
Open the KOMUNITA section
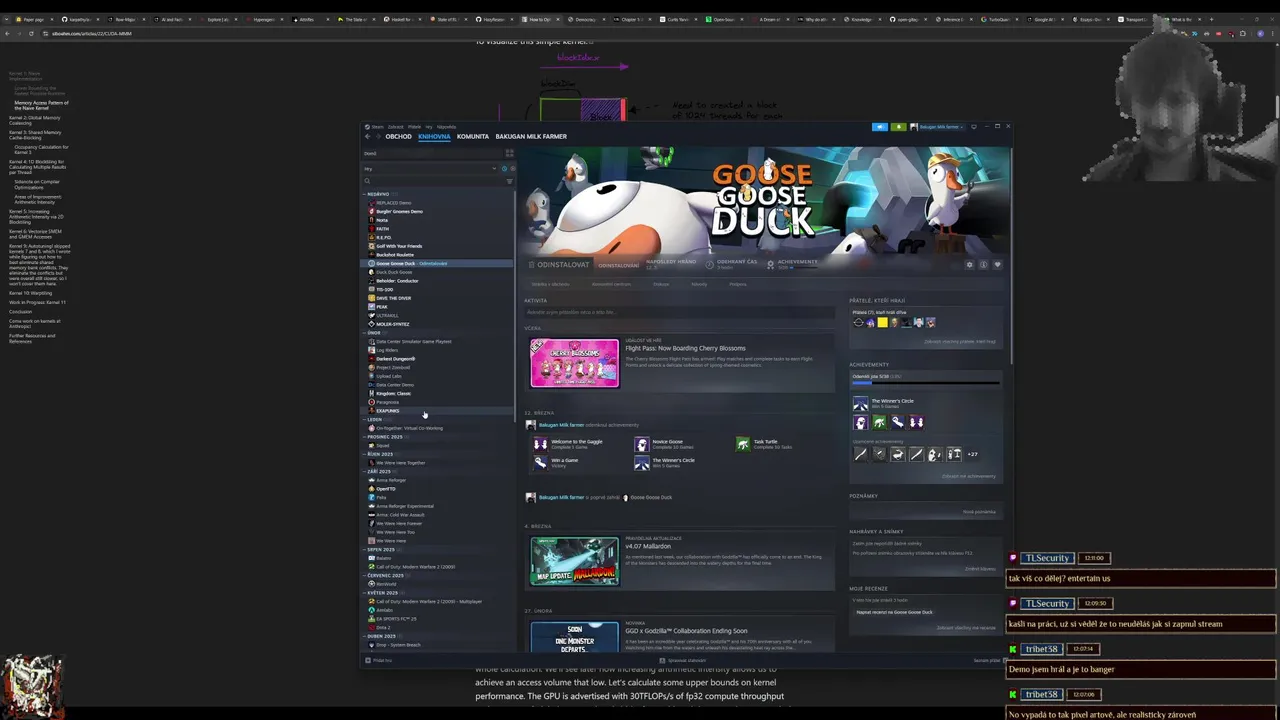point(473,137)
